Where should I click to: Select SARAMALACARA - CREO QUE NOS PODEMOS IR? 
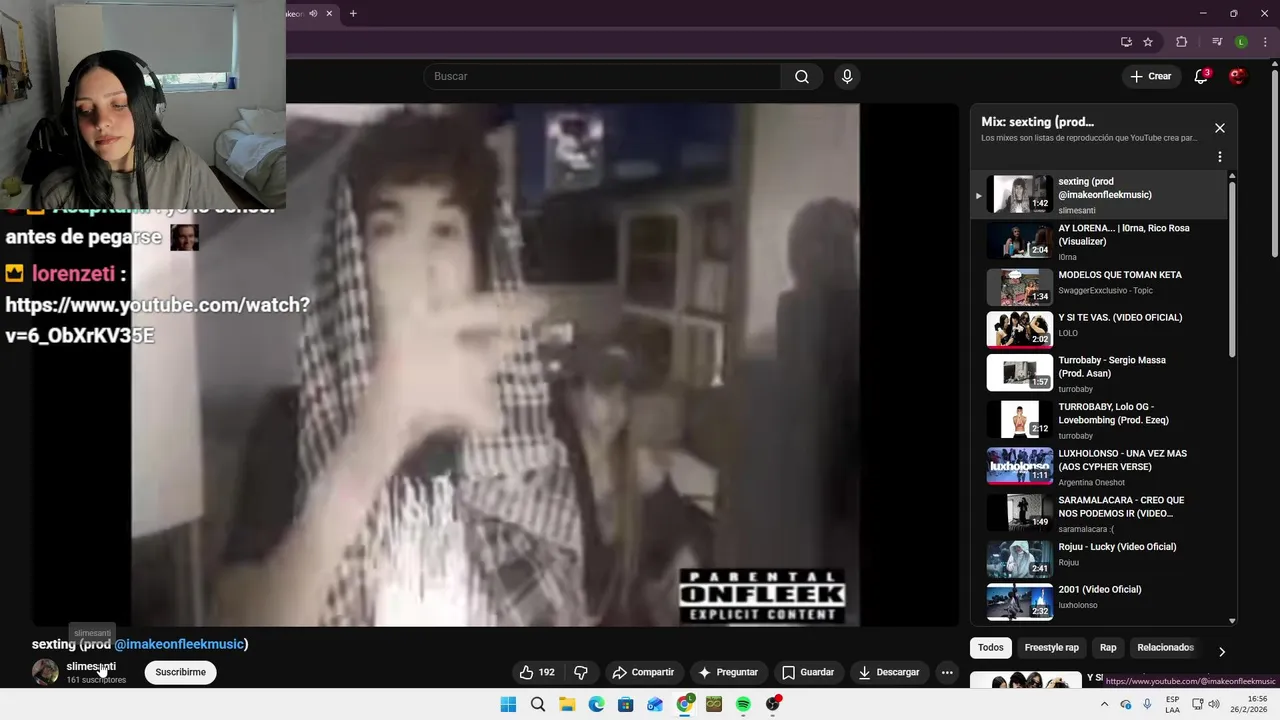tap(1100, 513)
